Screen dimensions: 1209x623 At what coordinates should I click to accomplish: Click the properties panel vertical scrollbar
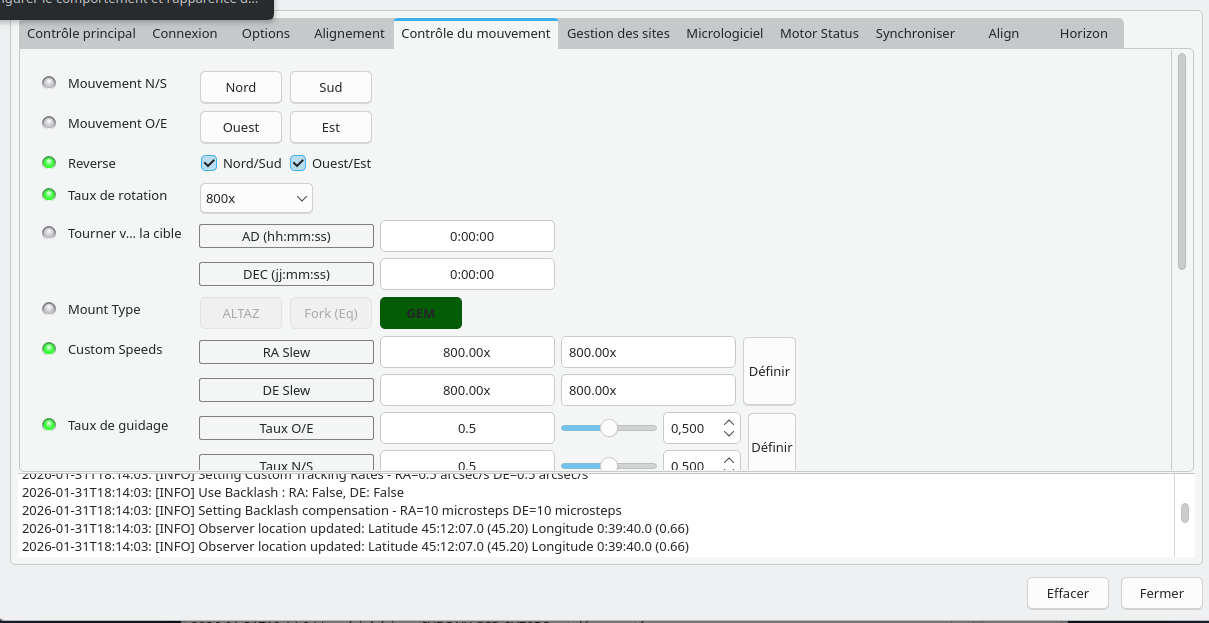tap(1182, 162)
